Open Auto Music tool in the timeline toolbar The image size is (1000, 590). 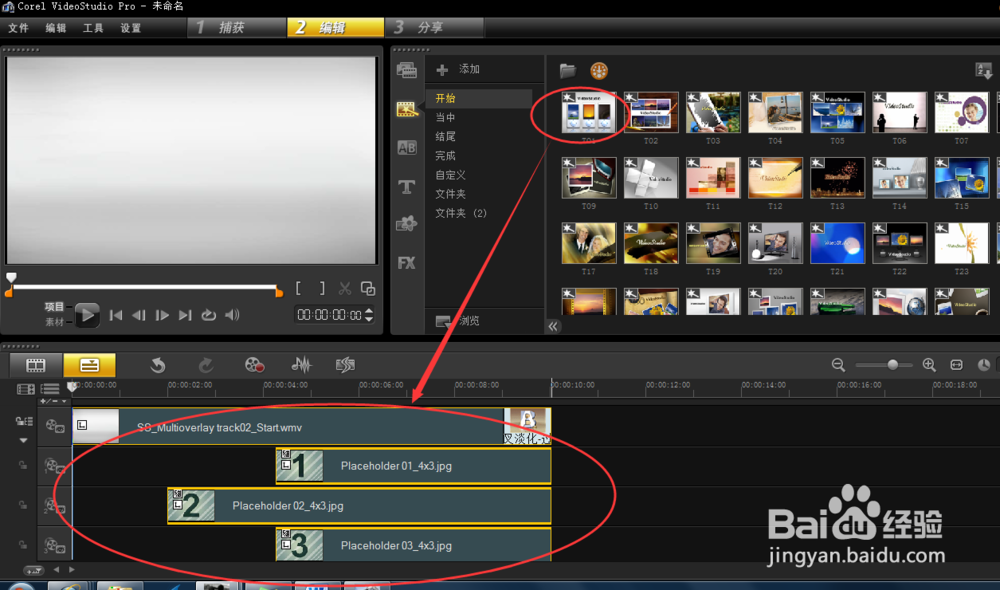point(345,365)
